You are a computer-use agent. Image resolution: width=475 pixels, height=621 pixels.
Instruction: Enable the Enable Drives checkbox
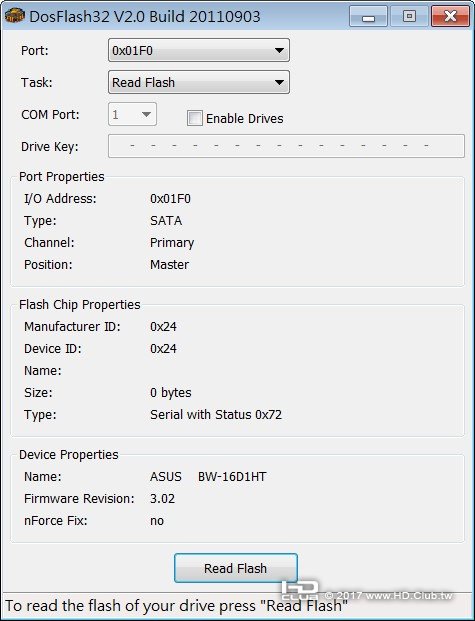click(195, 118)
